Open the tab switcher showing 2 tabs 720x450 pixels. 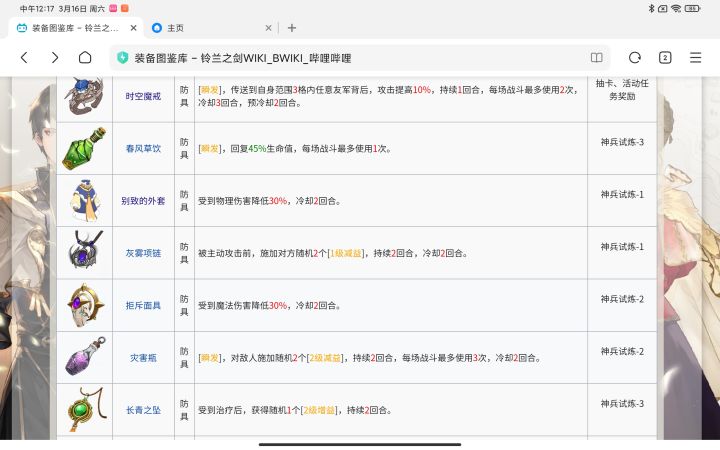665,58
